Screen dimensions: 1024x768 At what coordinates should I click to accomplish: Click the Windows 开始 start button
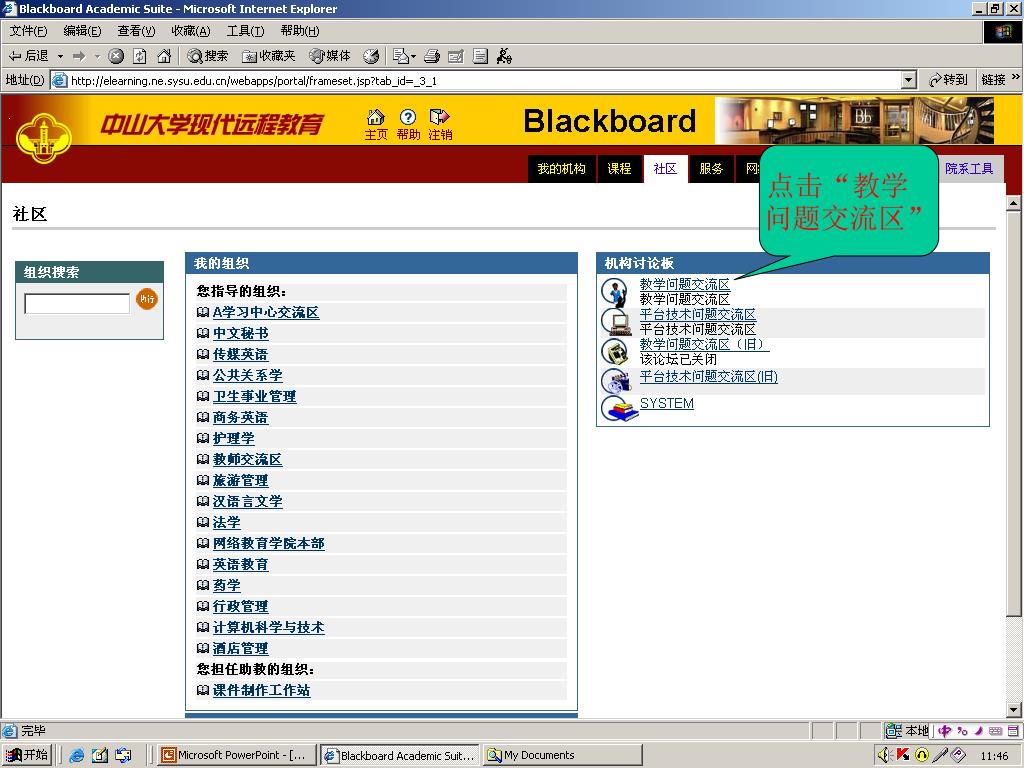(26, 755)
